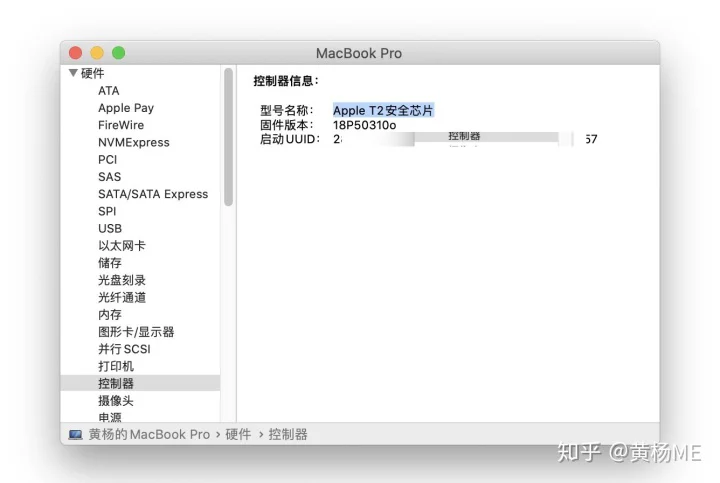Maximize window with green button
The width and height of the screenshot is (720, 483).
point(118,53)
